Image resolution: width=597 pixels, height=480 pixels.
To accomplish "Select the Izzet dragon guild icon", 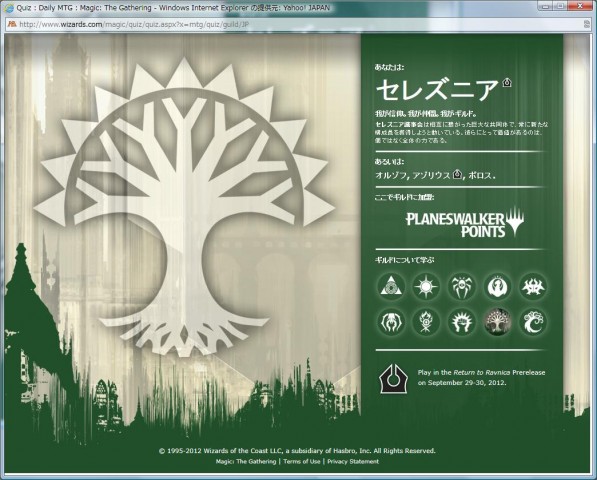I will pyautogui.click(x=497, y=286).
